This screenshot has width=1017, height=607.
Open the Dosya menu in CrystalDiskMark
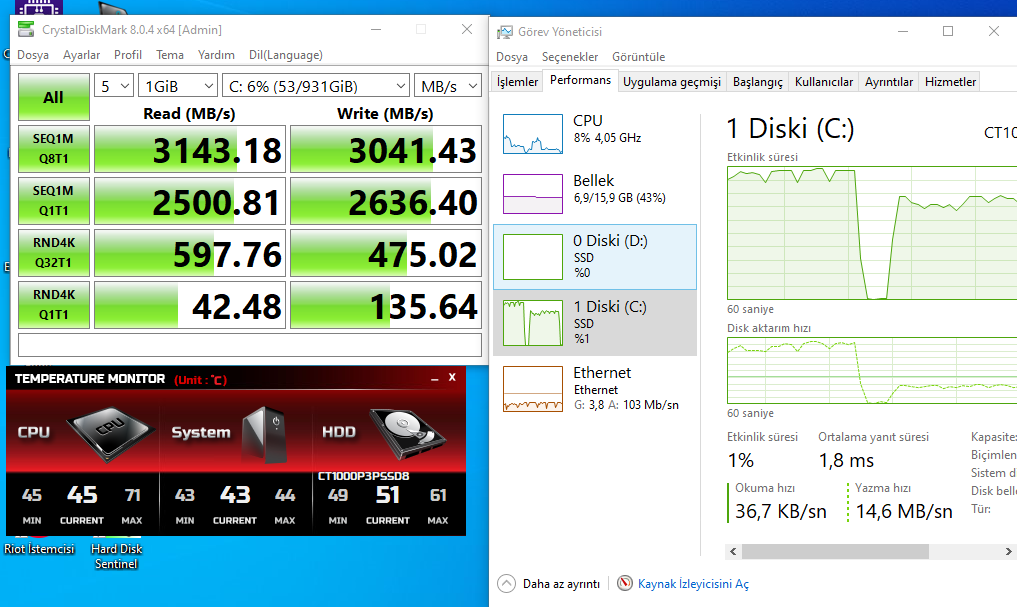tap(33, 55)
